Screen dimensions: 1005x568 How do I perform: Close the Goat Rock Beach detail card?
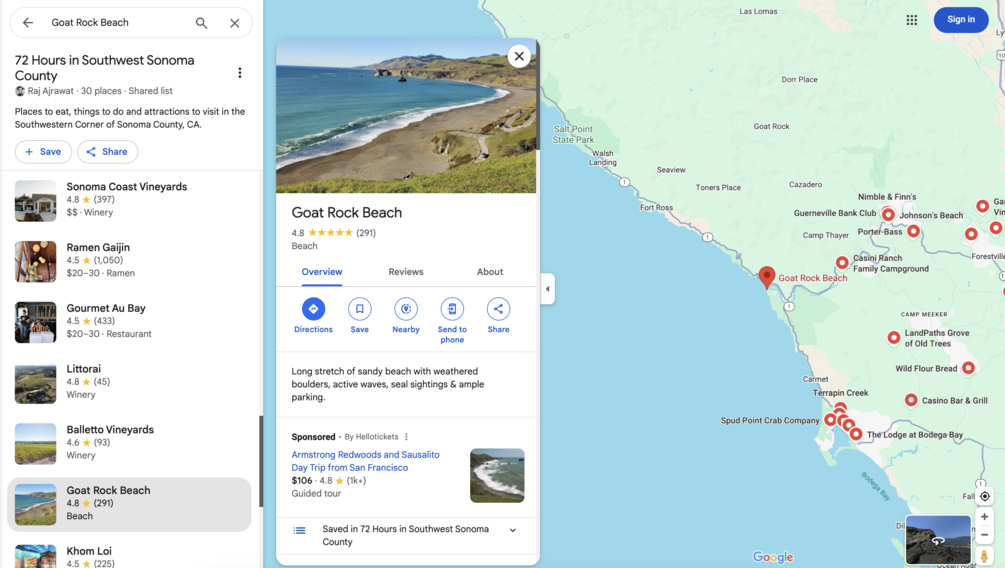[x=519, y=56]
